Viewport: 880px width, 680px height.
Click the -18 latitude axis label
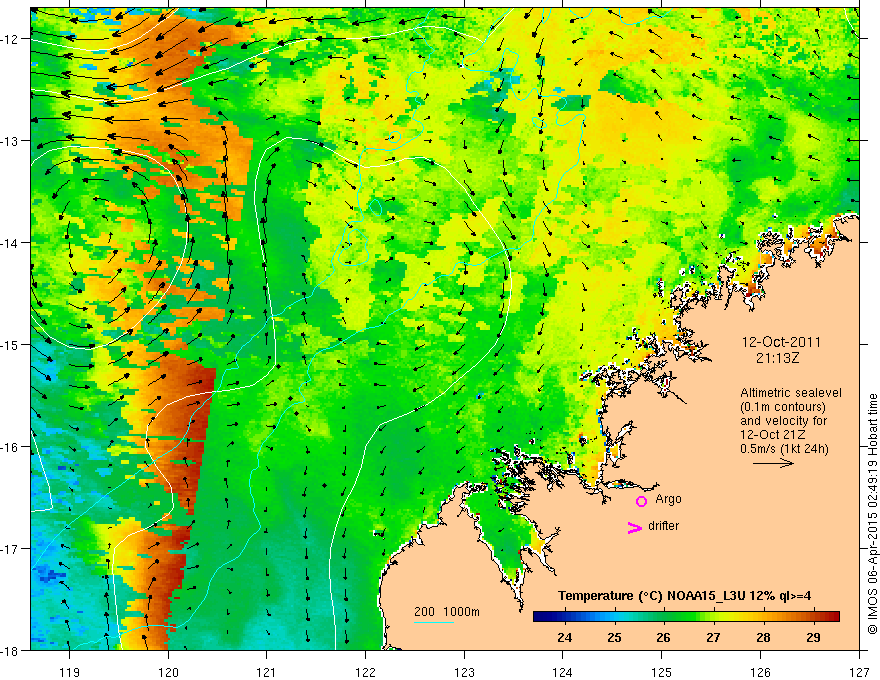[10, 650]
